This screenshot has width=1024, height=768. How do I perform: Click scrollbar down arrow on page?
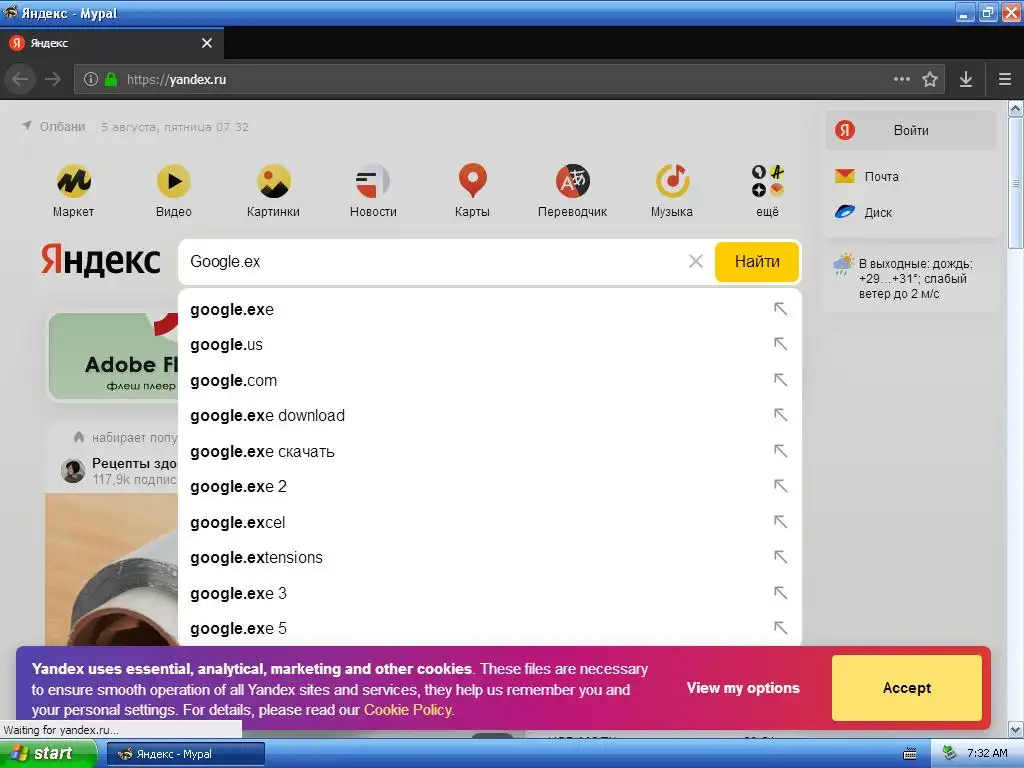(x=1016, y=728)
